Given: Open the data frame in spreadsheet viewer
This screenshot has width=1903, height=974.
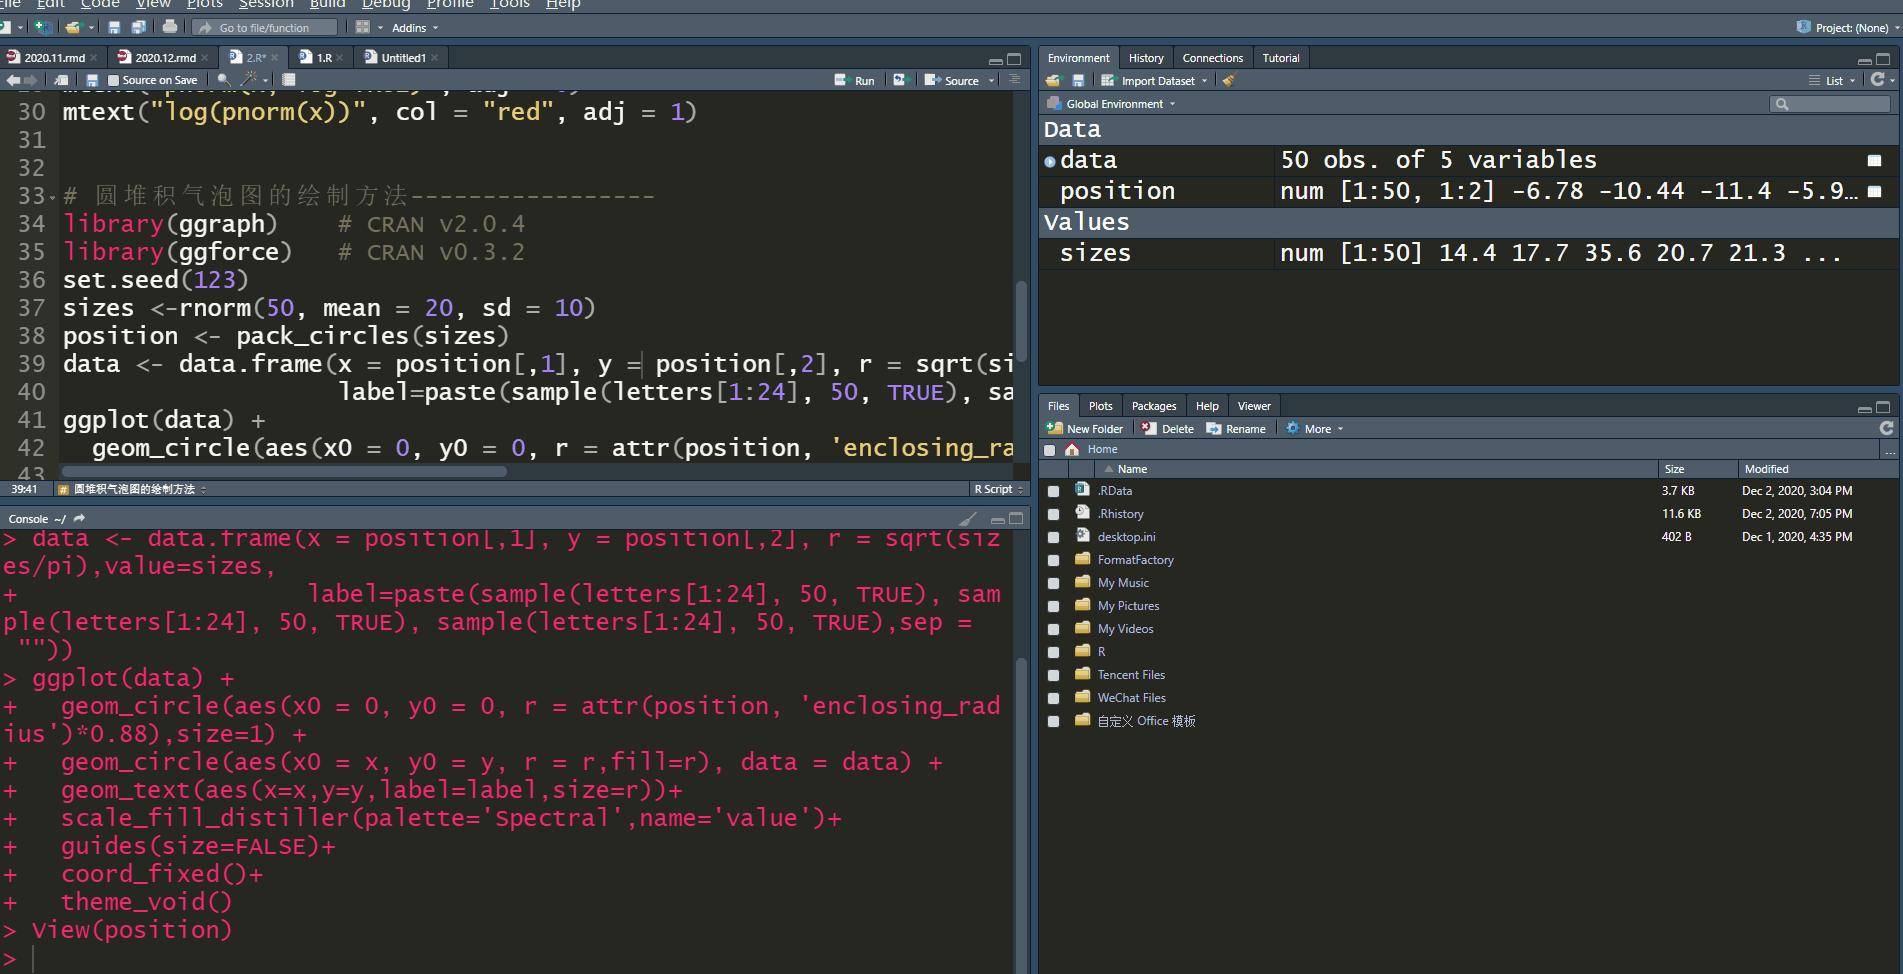Looking at the screenshot, I should (1874, 159).
